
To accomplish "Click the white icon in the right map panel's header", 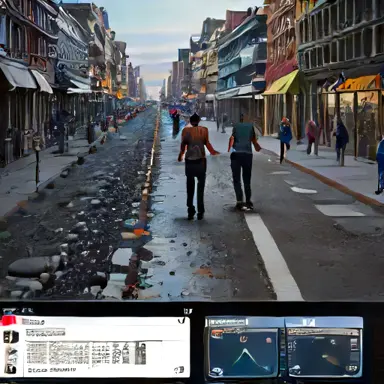I will tap(308, 322).
